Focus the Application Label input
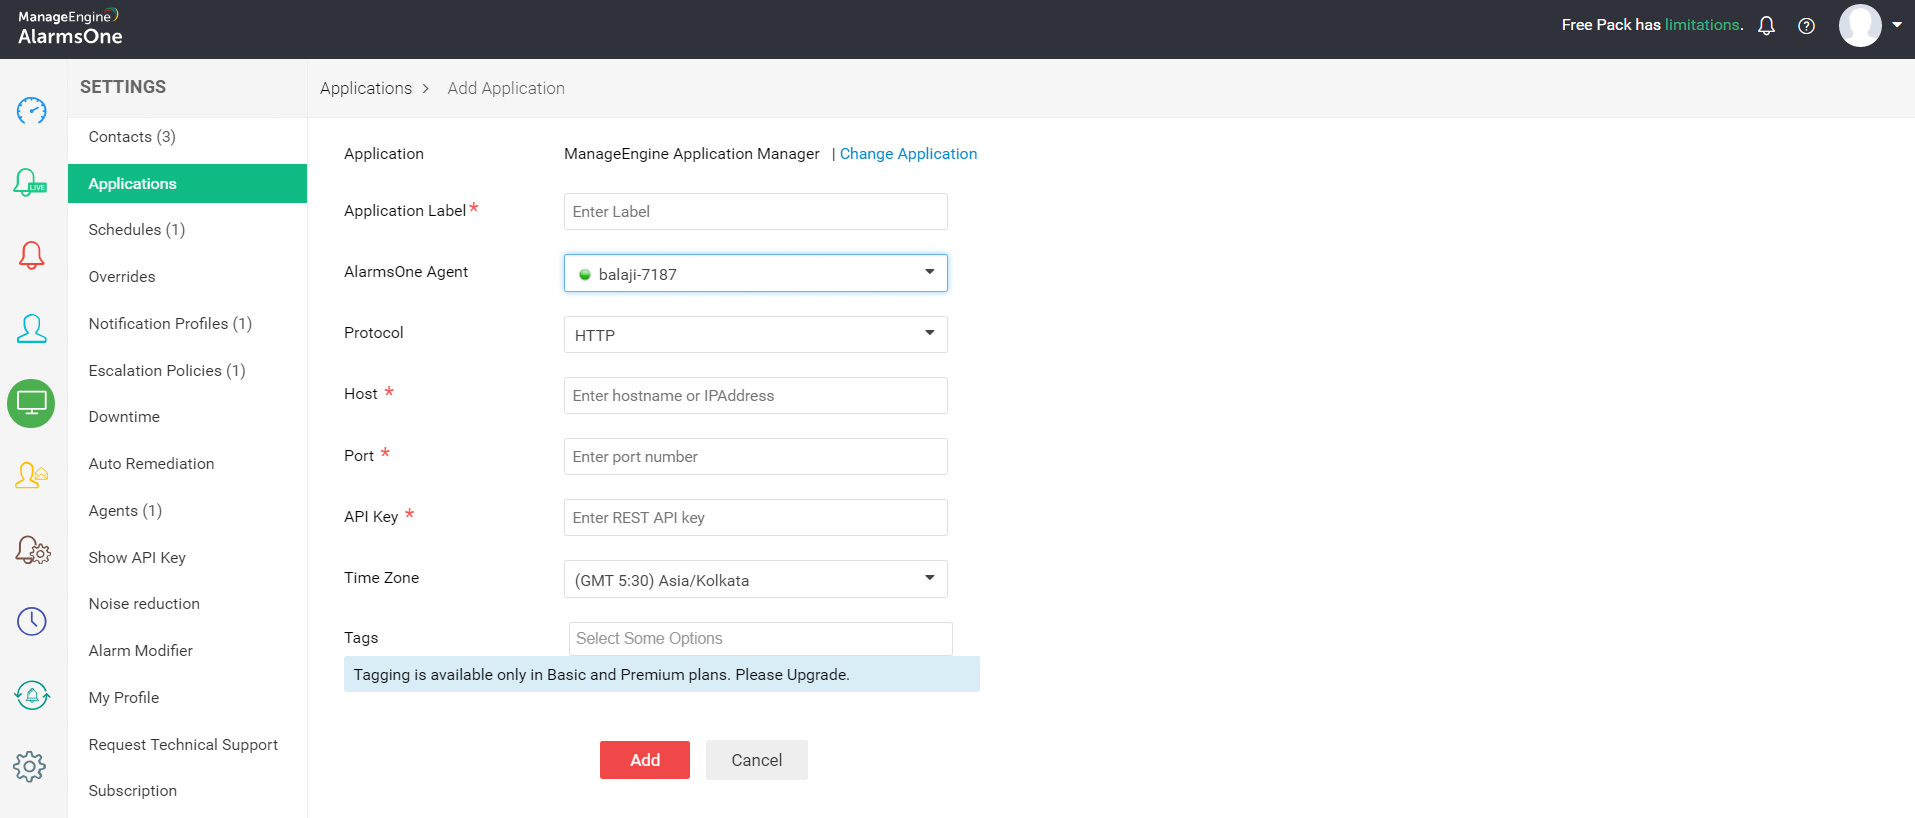1915x818 pixels. (x=755, y=212)
